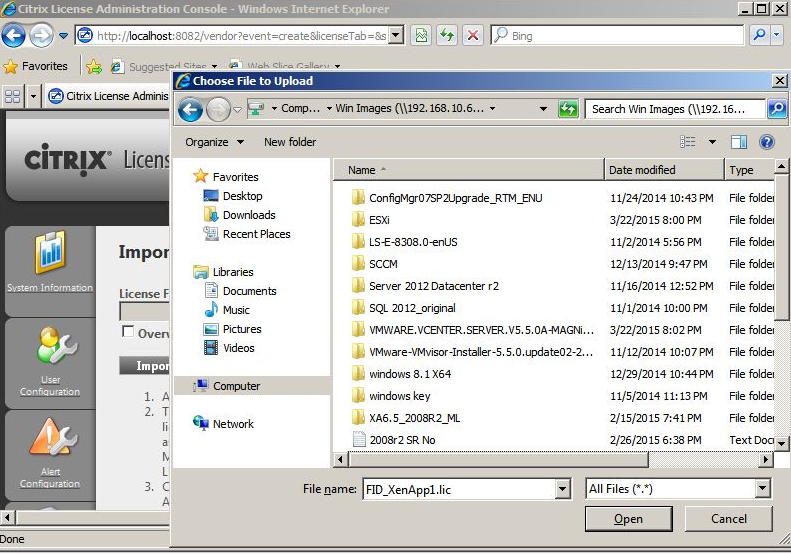Open Alert Configuration in Citrix console
The width and height of the screenshot is (791, 554).
coord(50,454)
